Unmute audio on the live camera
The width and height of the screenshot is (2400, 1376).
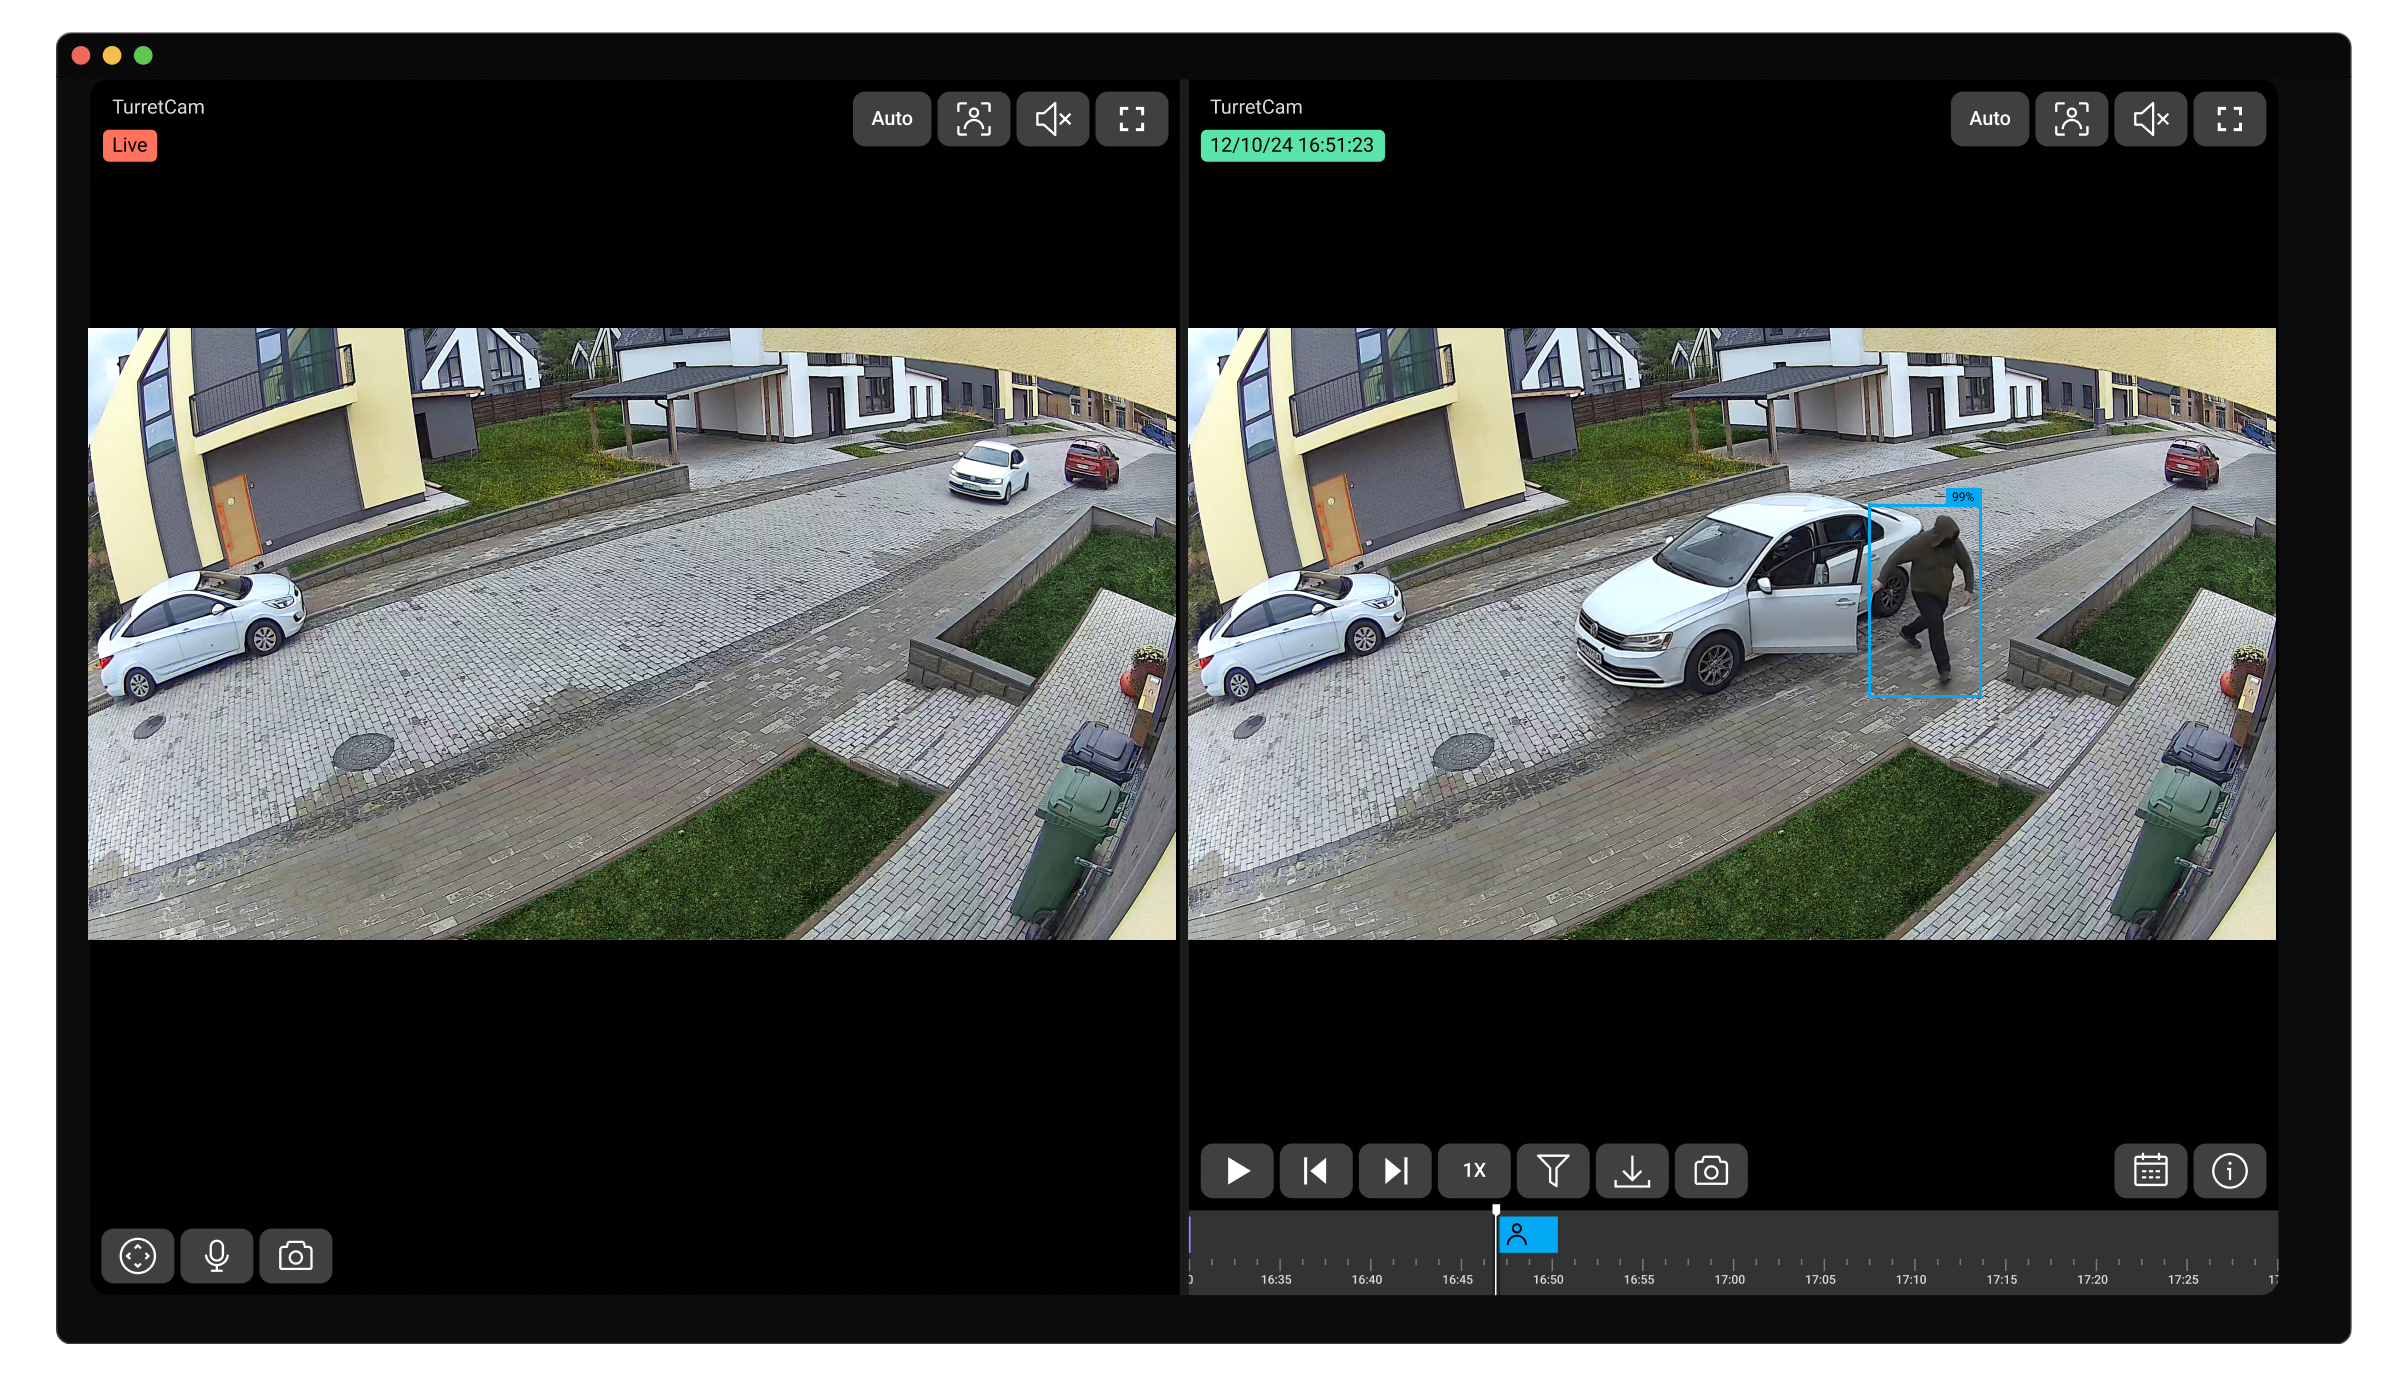pyautogui.click(x=1053, y=119)
